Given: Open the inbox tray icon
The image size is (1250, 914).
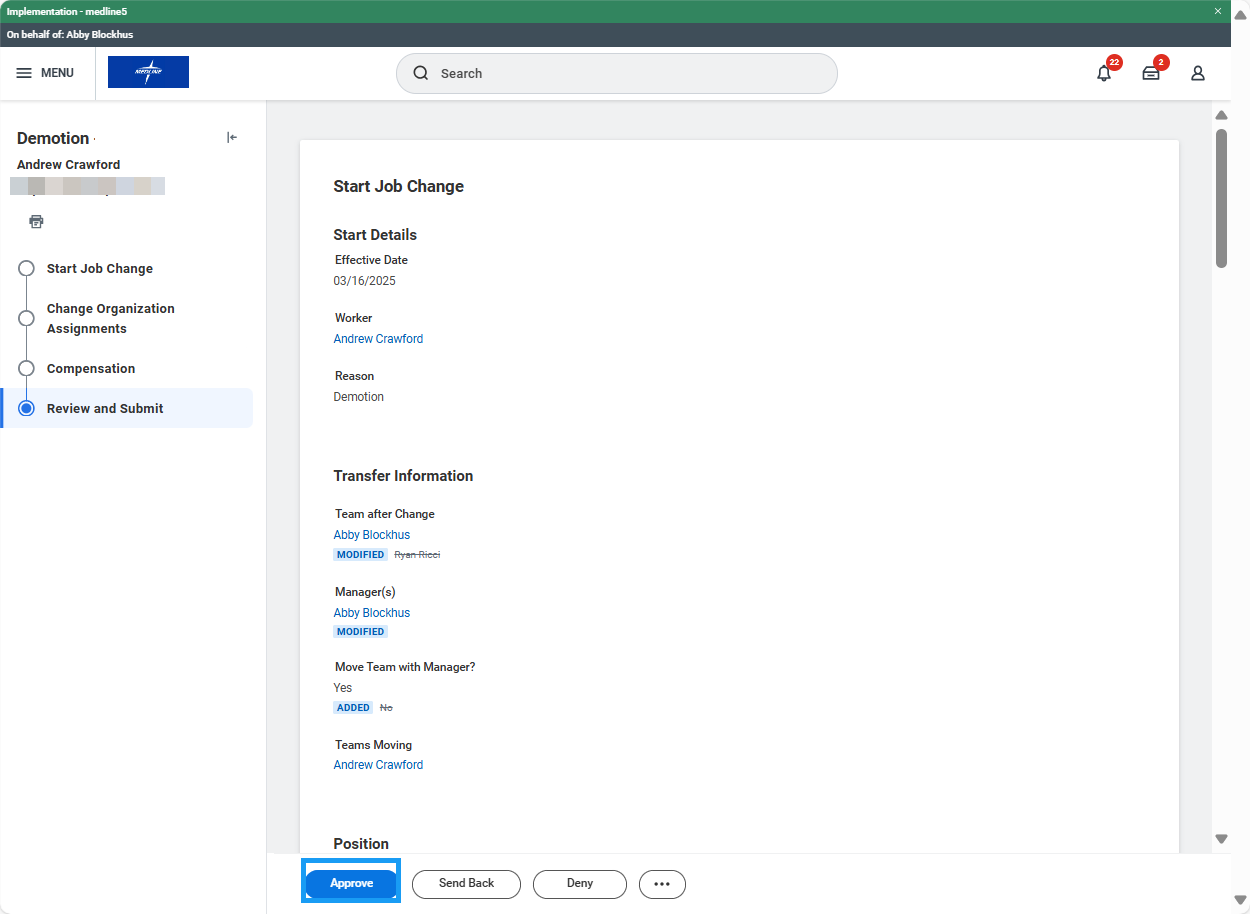Looking at the screenshot, I should click(x=1151, y=73).
